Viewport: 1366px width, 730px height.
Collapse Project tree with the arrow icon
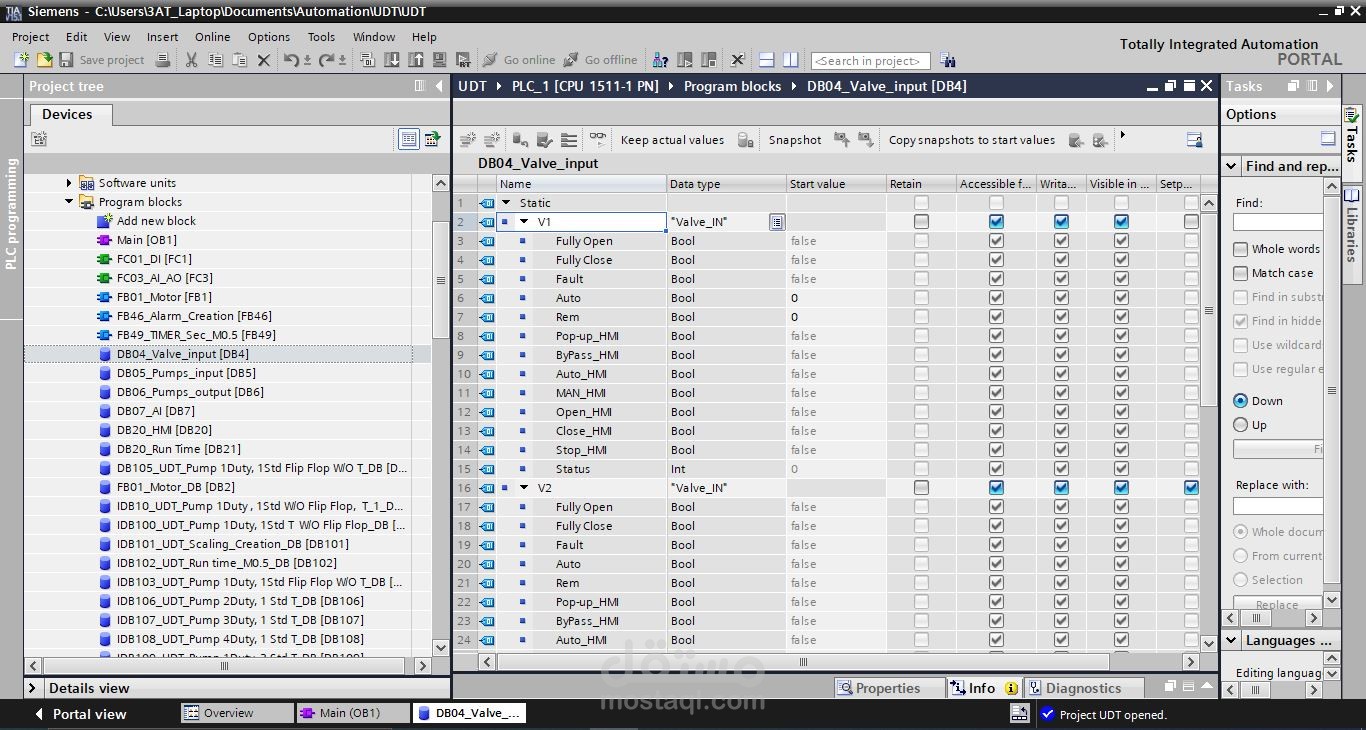click(x=440, y=86)
